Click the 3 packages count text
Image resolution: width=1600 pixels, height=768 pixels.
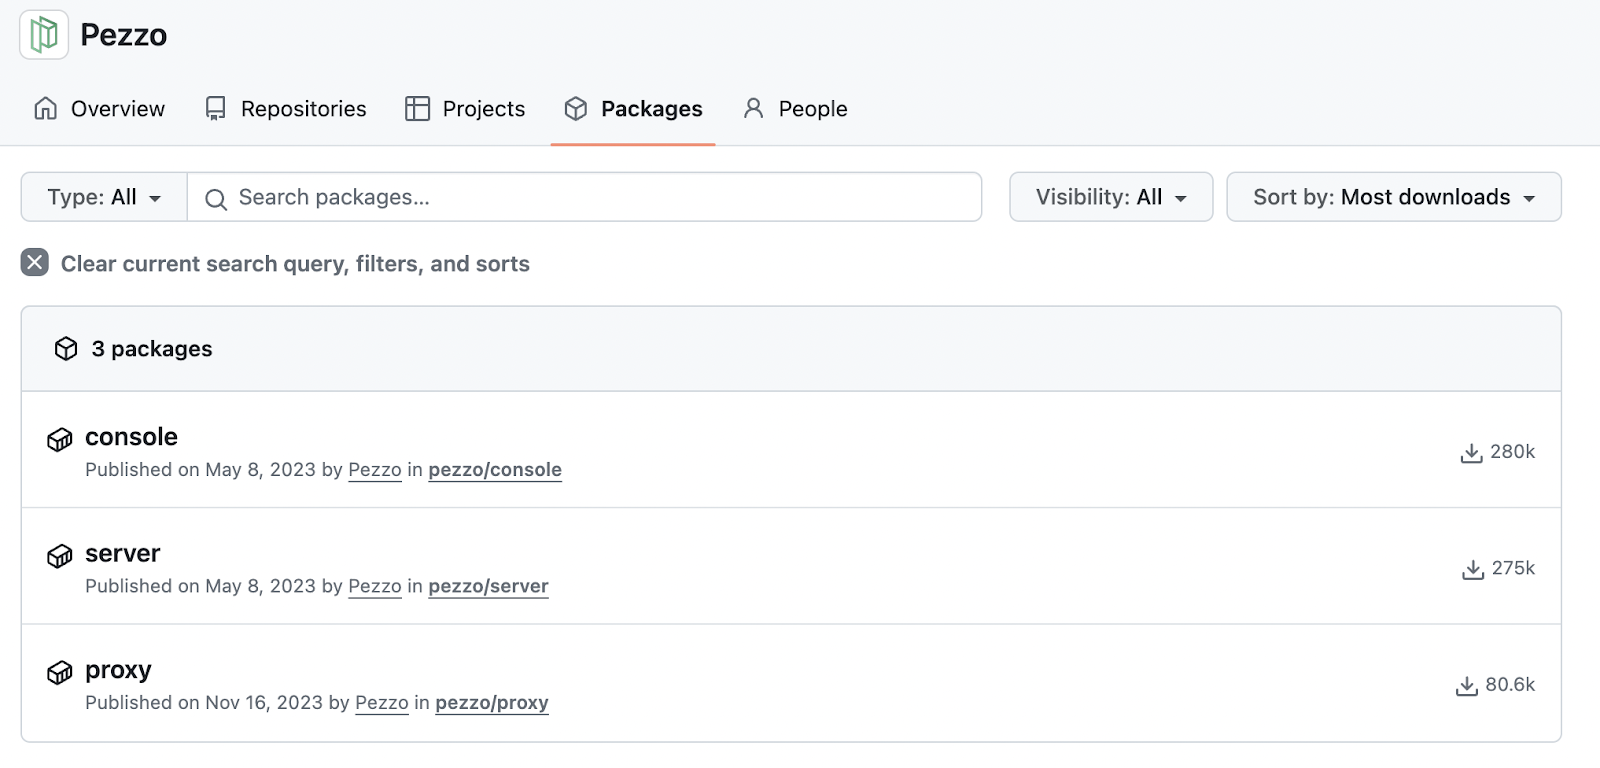click(x=152, y=349)
